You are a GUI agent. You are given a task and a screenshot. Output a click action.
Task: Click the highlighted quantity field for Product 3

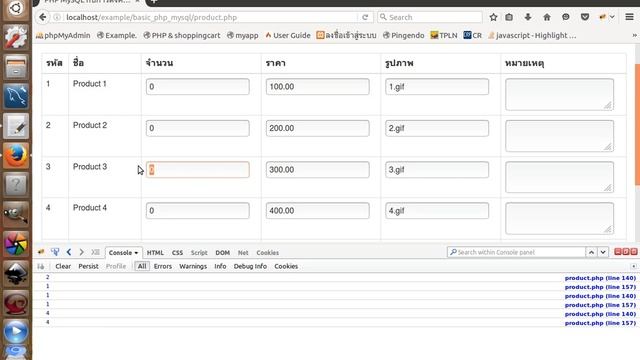tap(198, 169)
